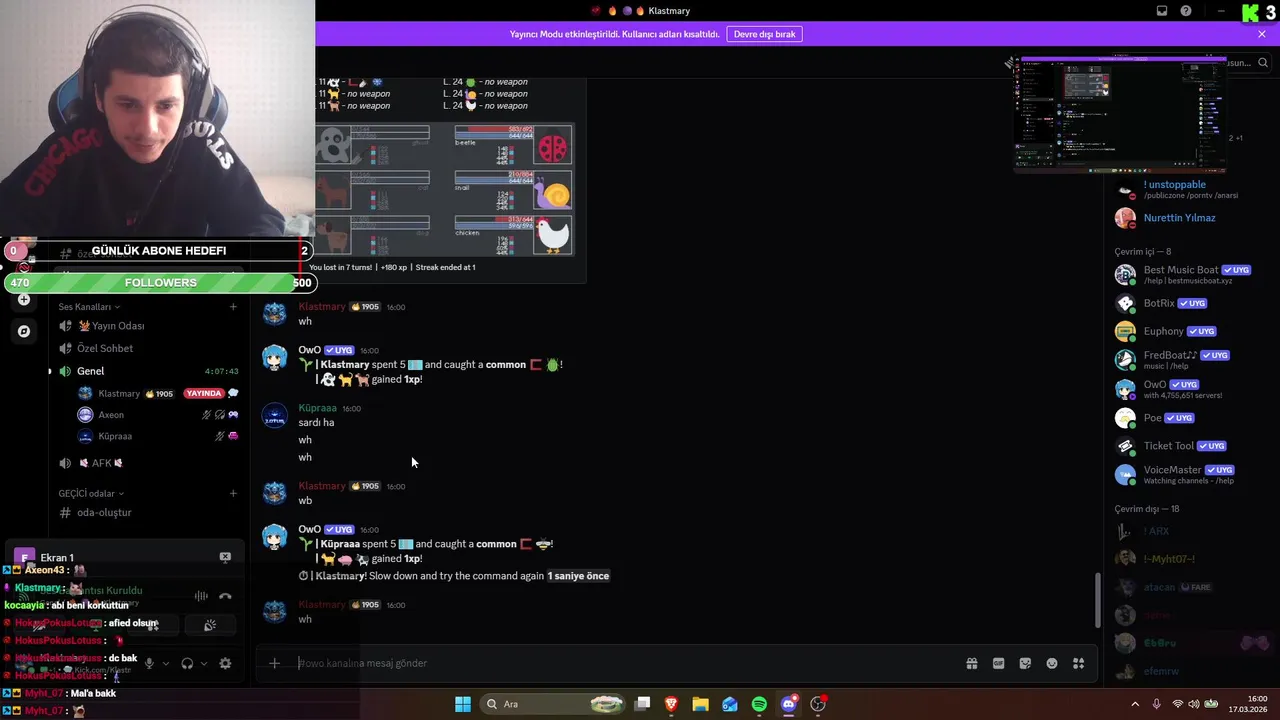Screen dimensions: 1280x720
Task: Dismiss the streamer mode banner
Action: 1262,34
